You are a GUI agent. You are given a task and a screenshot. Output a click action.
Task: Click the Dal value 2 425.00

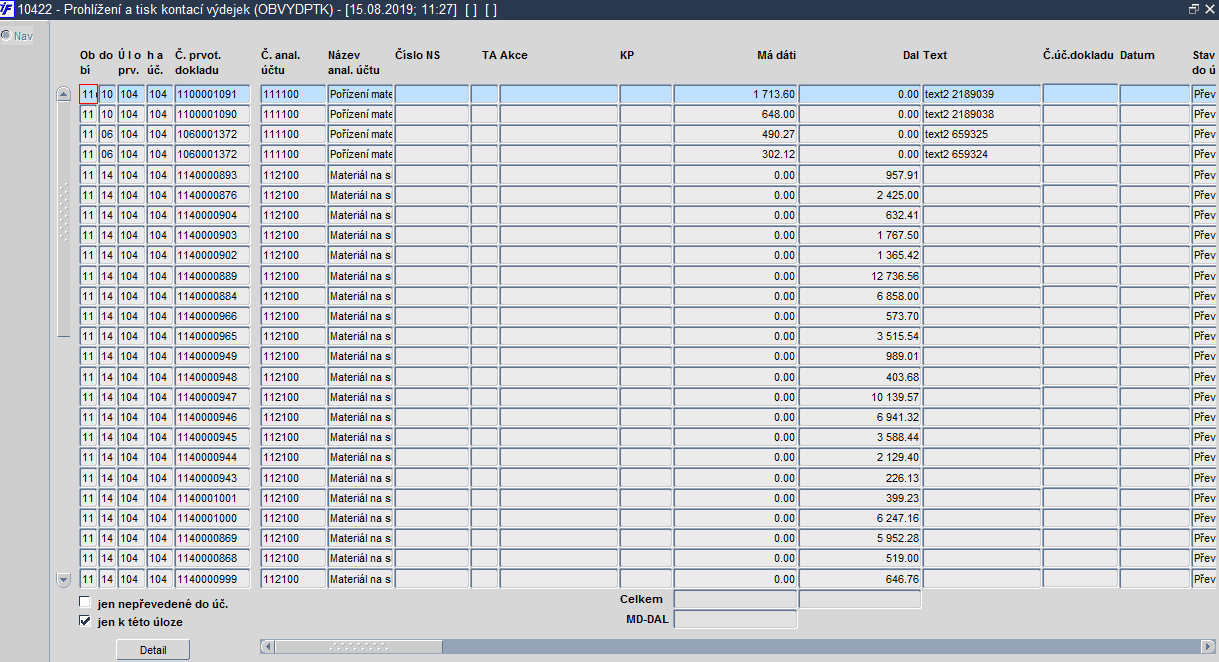click(x=860, y=195)
